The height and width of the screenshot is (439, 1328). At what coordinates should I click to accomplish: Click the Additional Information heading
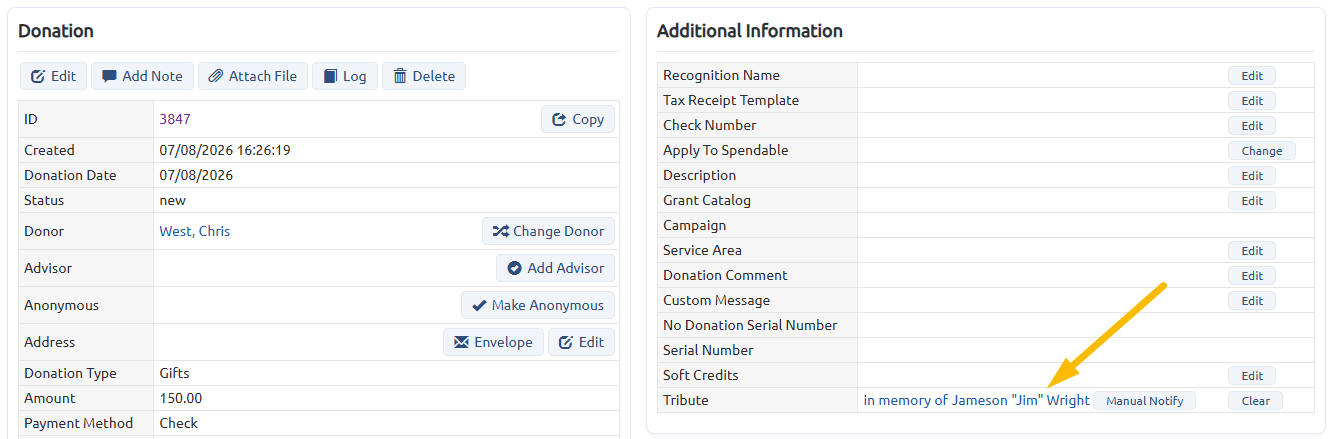coord(750,31)
